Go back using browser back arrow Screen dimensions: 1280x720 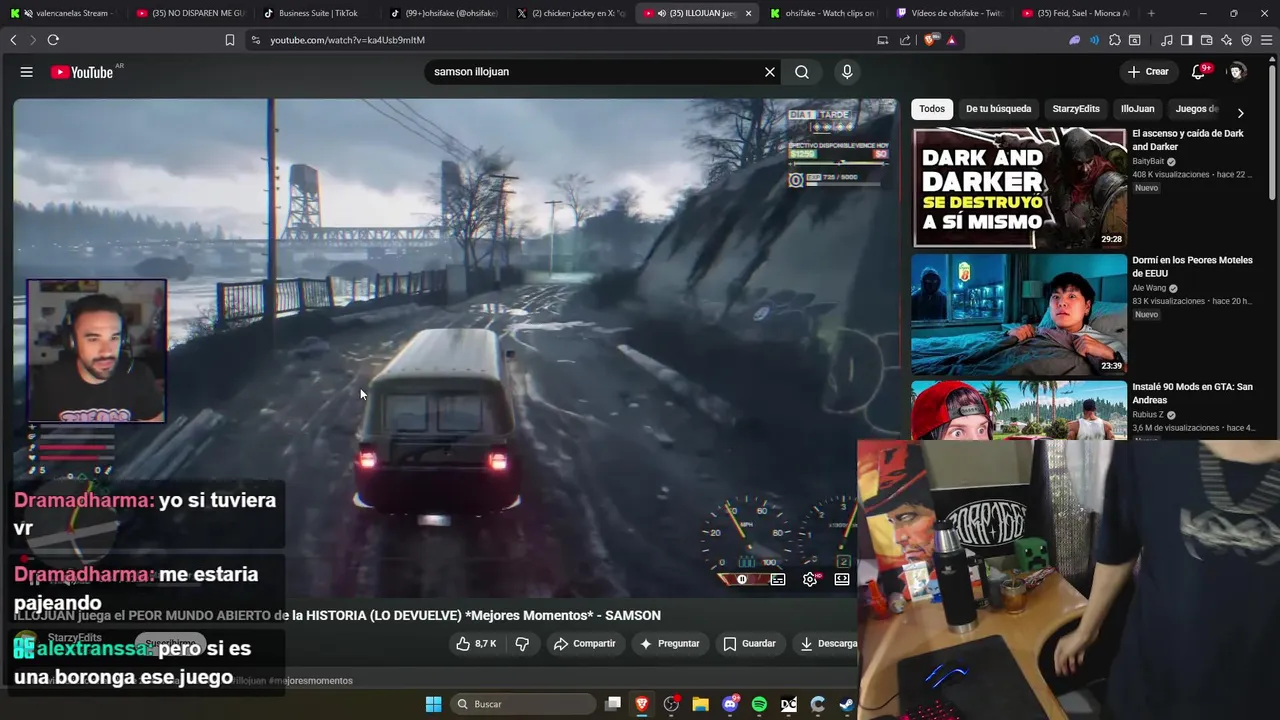pyautogui.click(x=13, y=40)
